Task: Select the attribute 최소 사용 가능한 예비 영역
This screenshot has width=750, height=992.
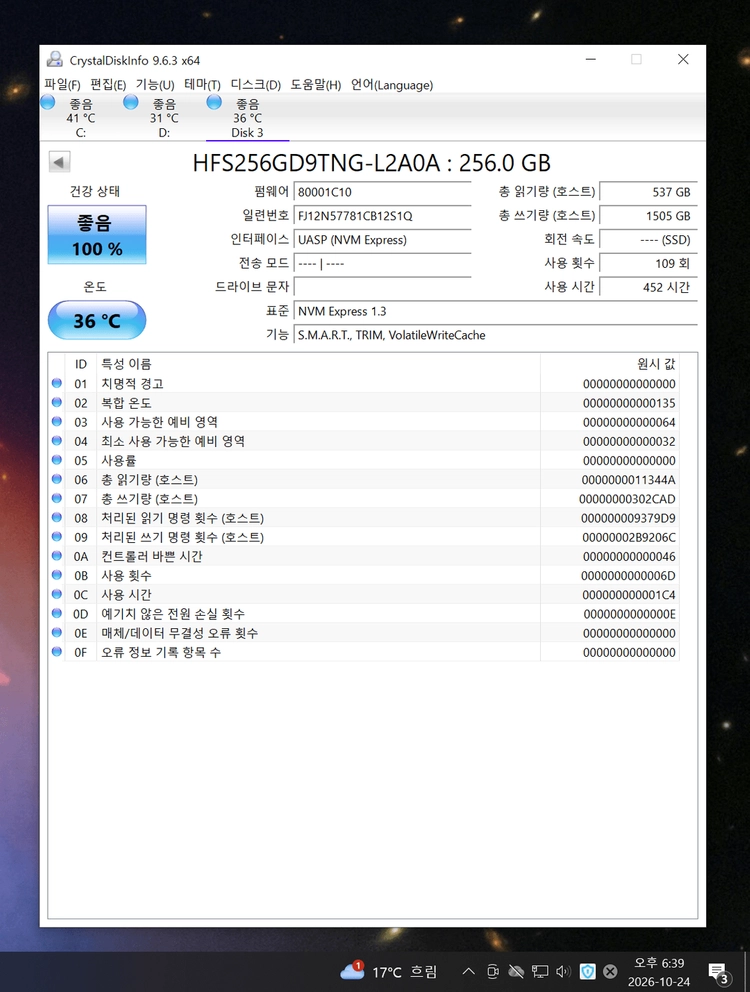Action: [x=173, y=441]
